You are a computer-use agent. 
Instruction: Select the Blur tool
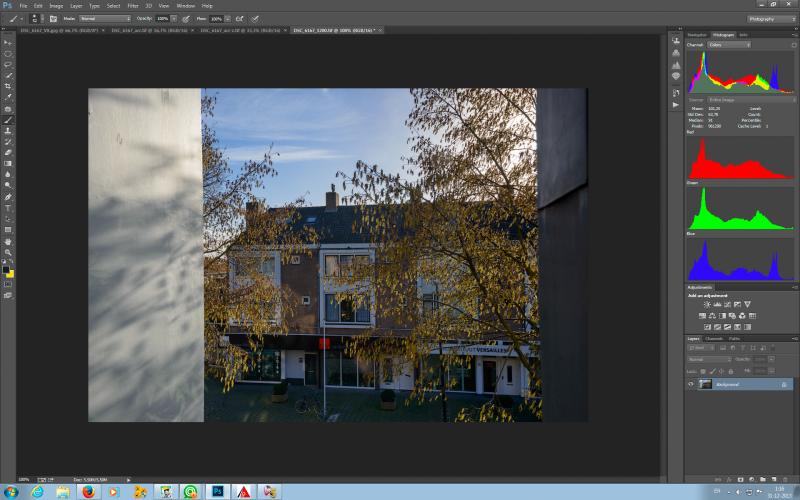click(8, 174)
